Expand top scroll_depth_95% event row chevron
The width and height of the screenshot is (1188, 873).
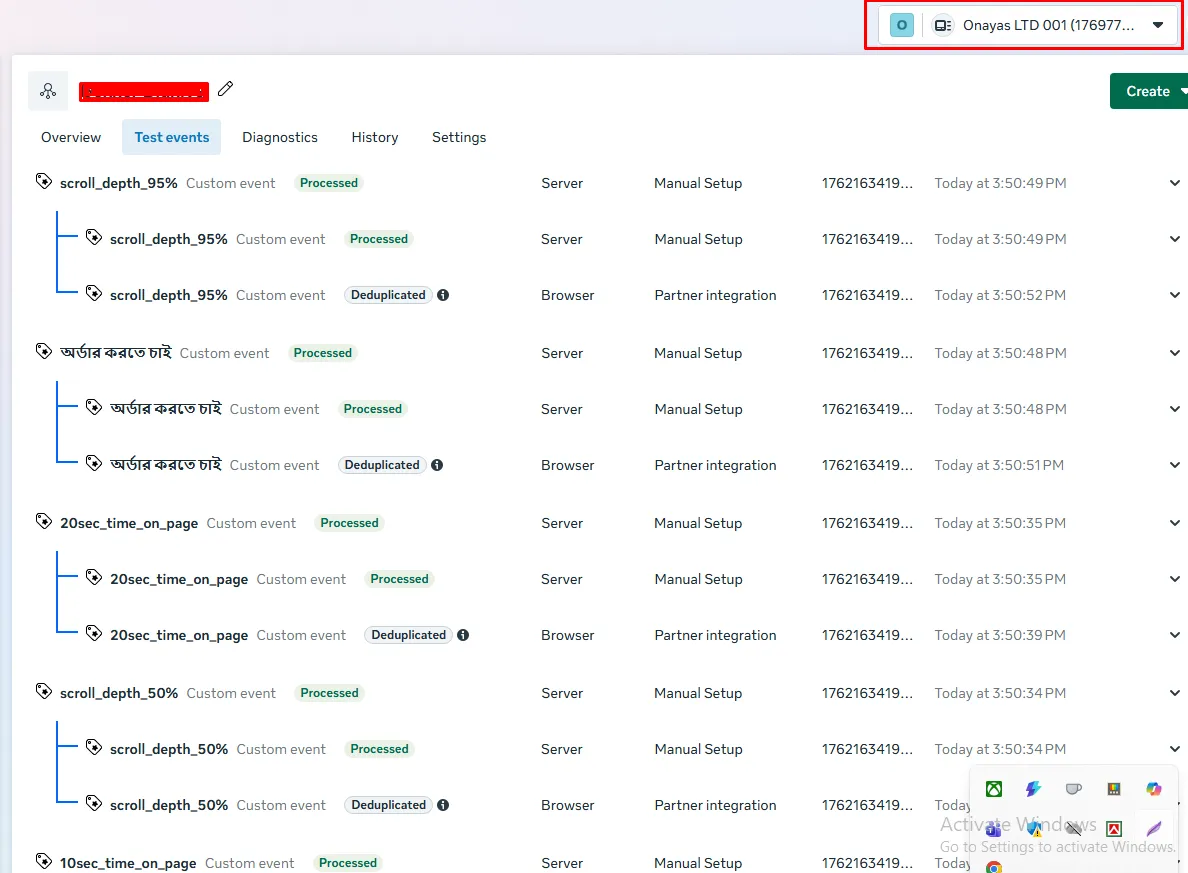1175,183
